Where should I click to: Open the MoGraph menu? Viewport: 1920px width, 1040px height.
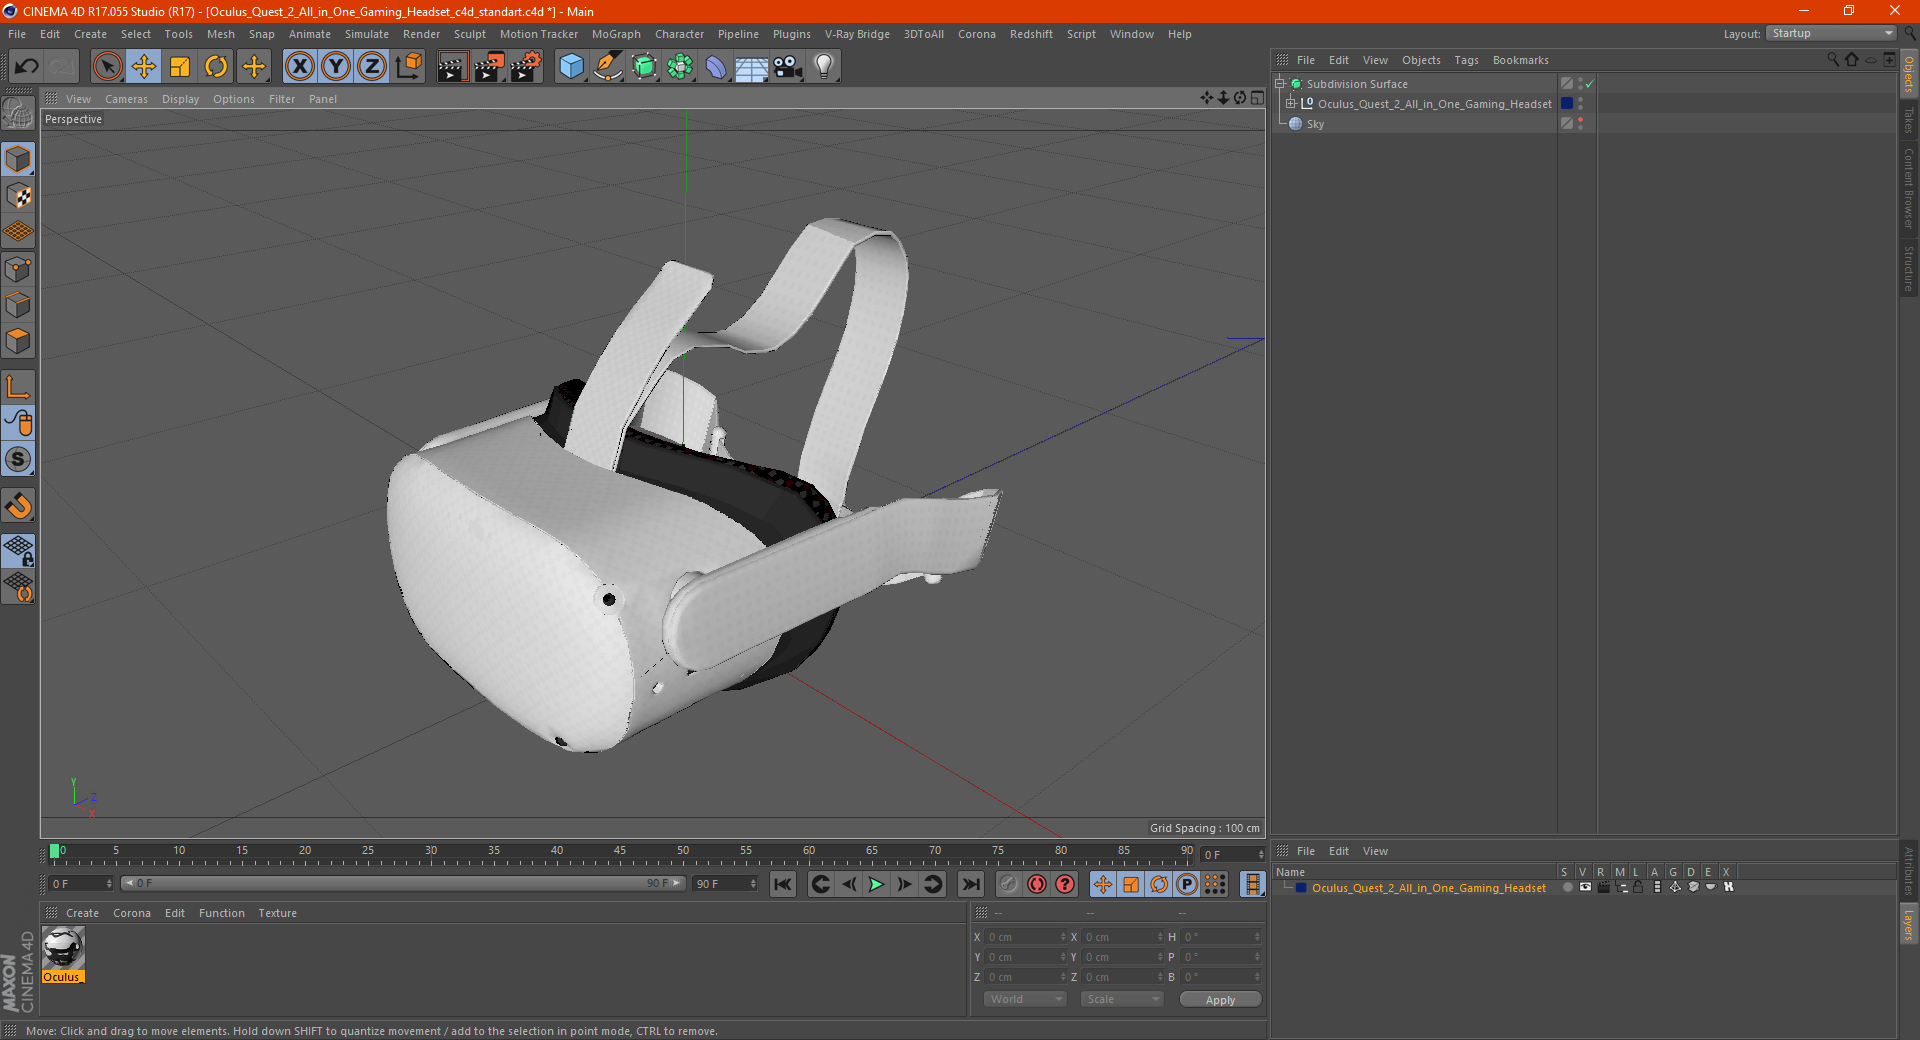pos(616,34)
